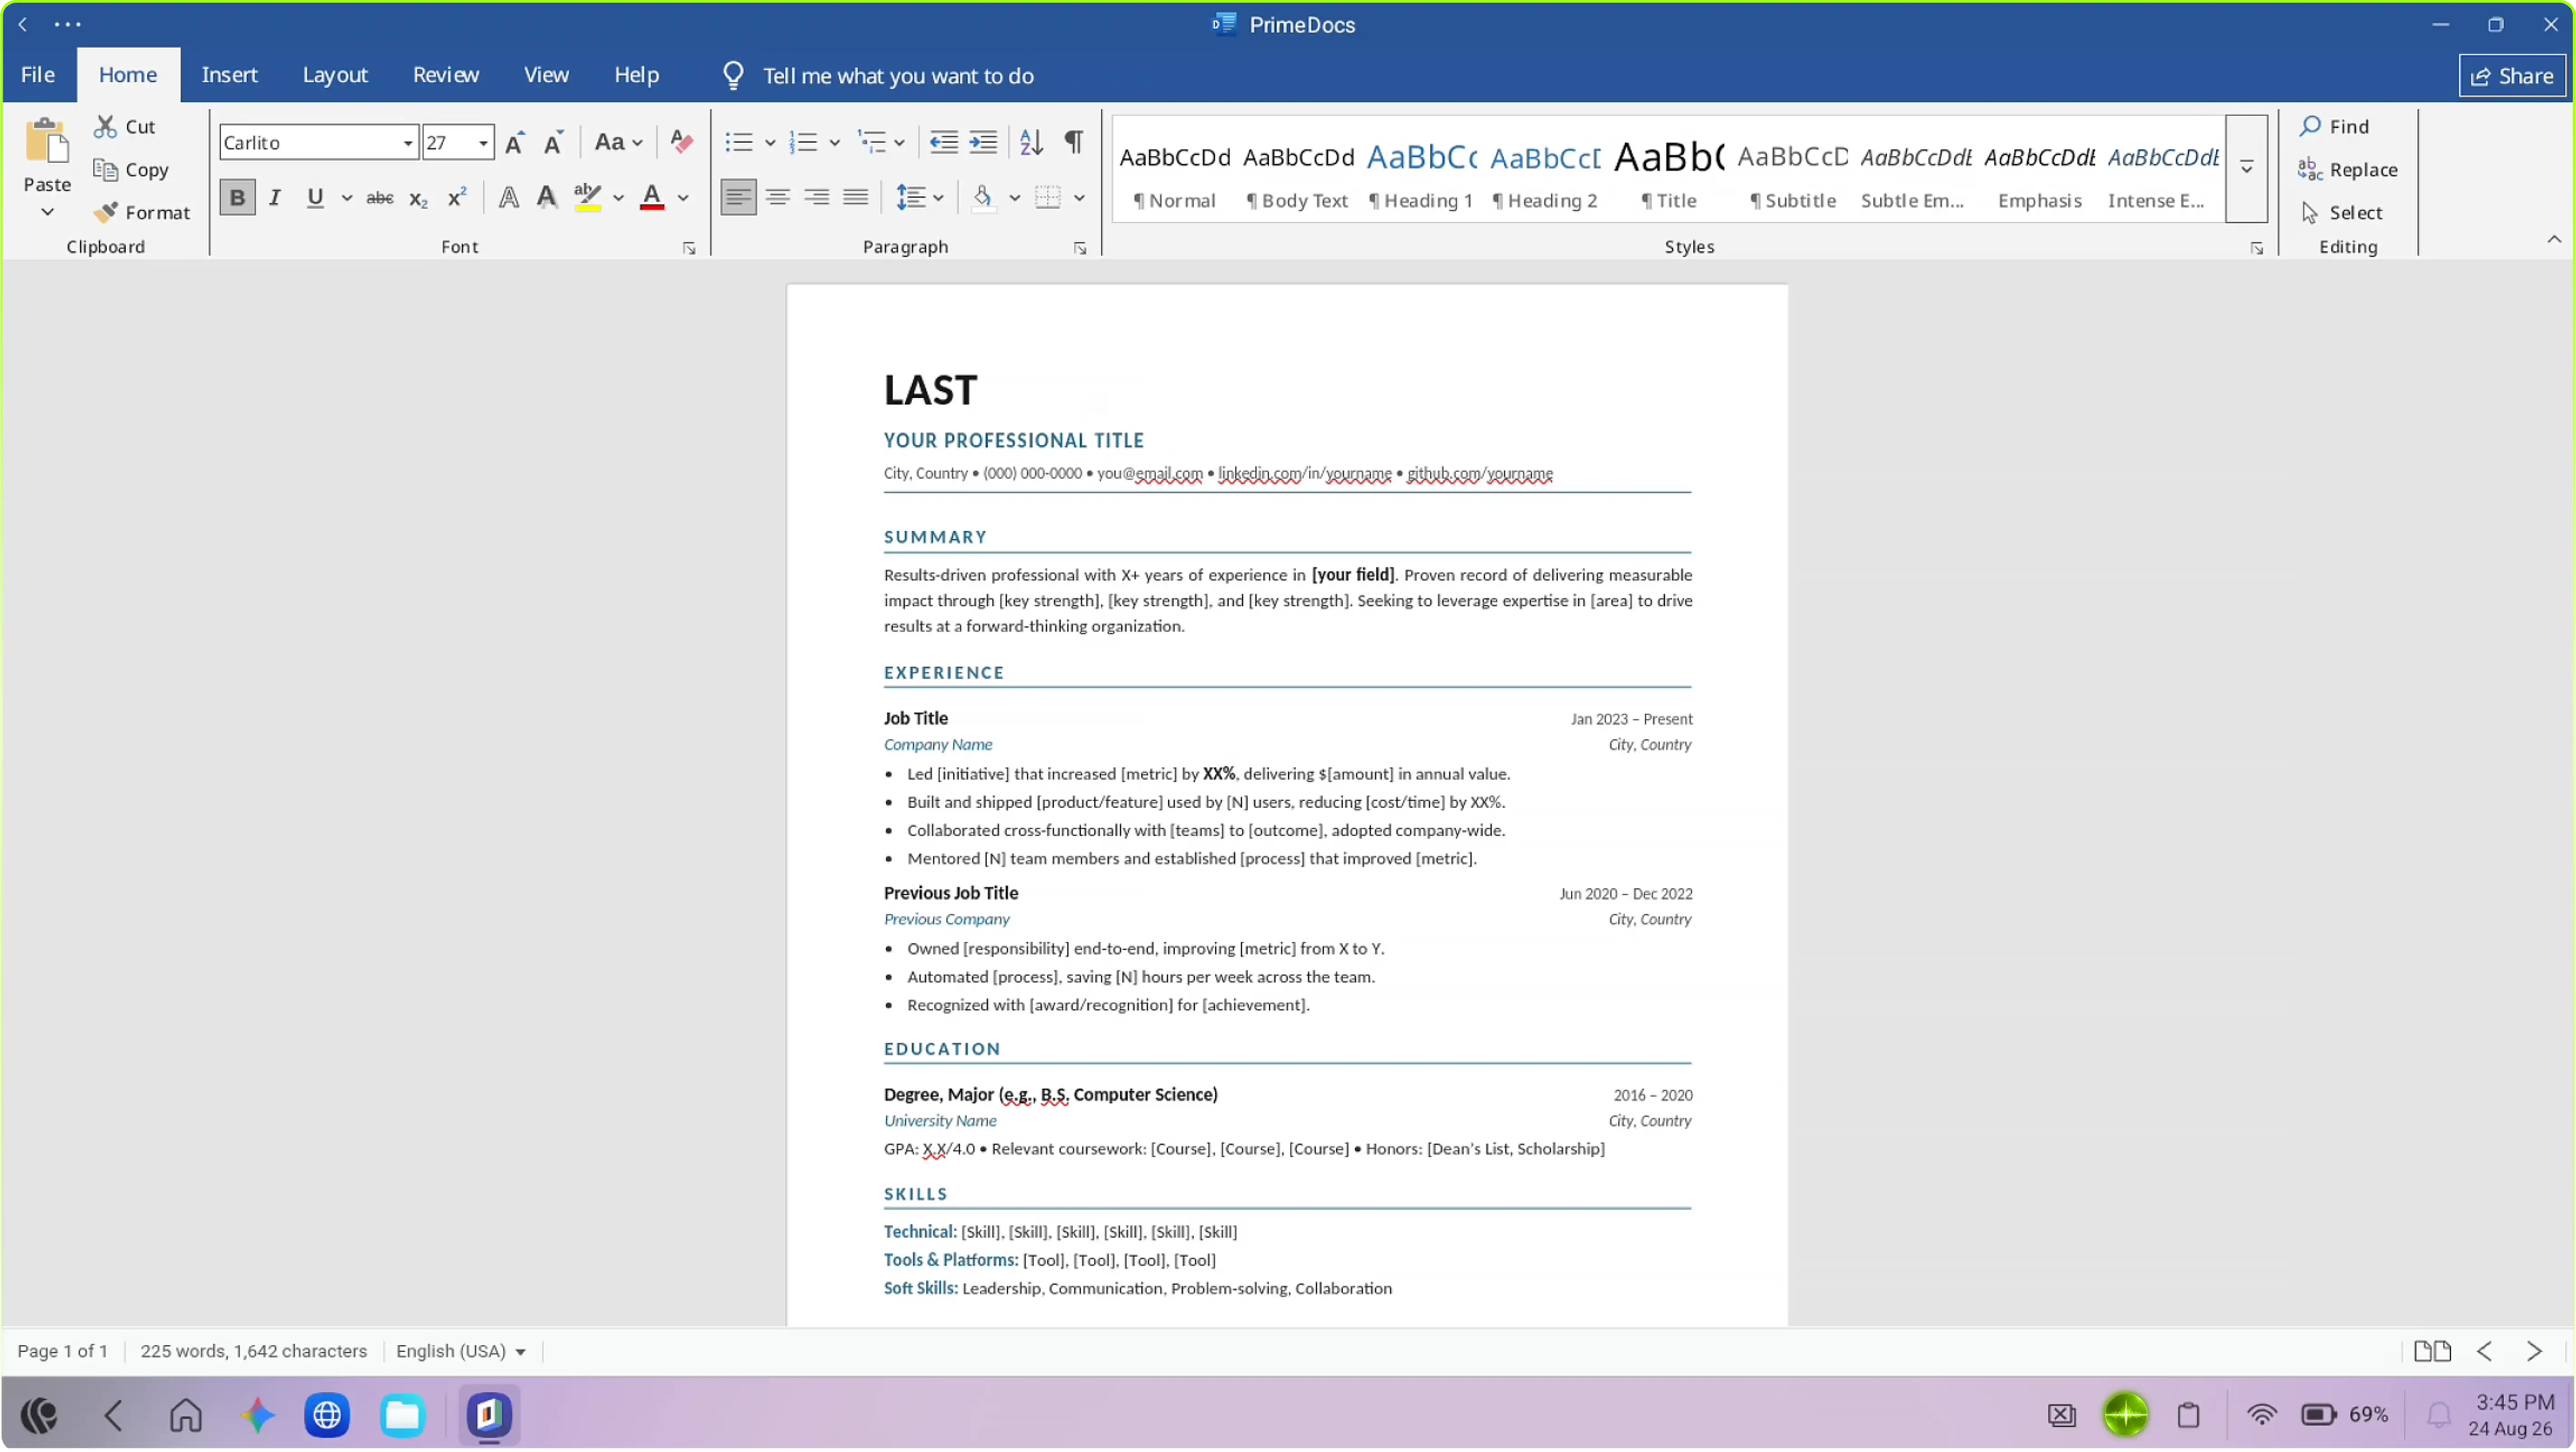The width and height of the screenshot is (2576, 1452).
Task: Click the Replace button
Action: click(2347, 170)
